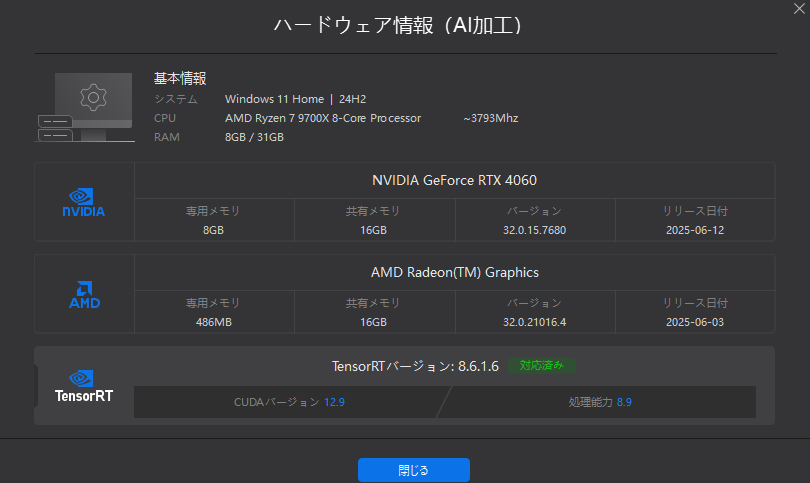Click the CPU label in basic info
810x483 pixels.
pyautogui.click(x=165, y=118)
